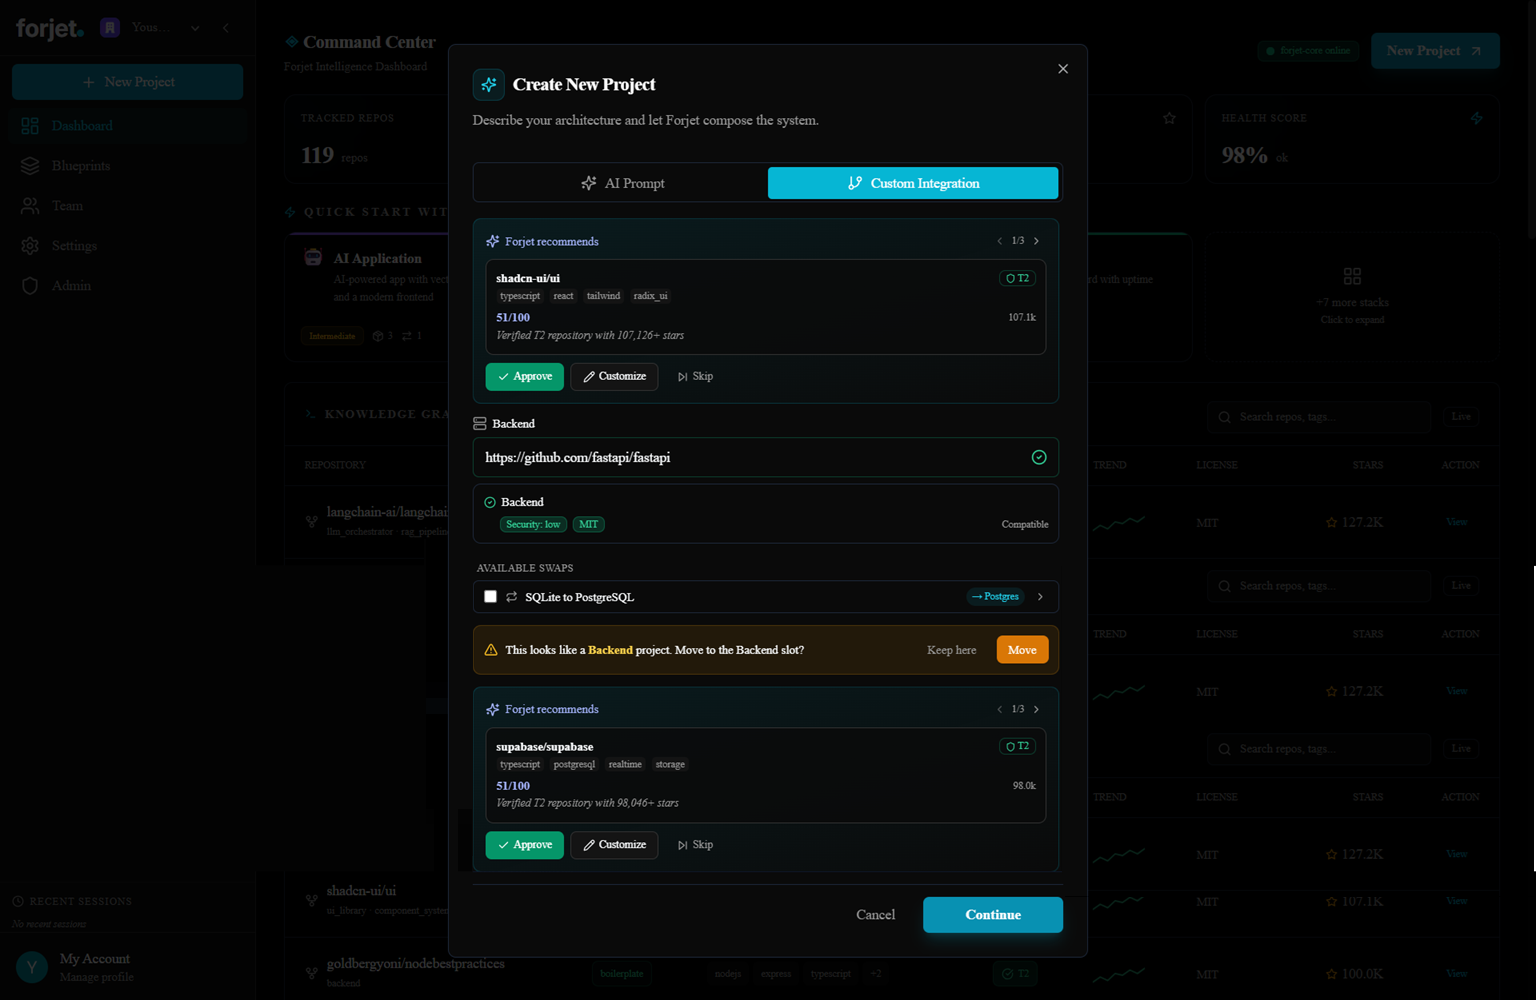
Task: Move the project to the Backend slot
Action: tap(1021, 649)
